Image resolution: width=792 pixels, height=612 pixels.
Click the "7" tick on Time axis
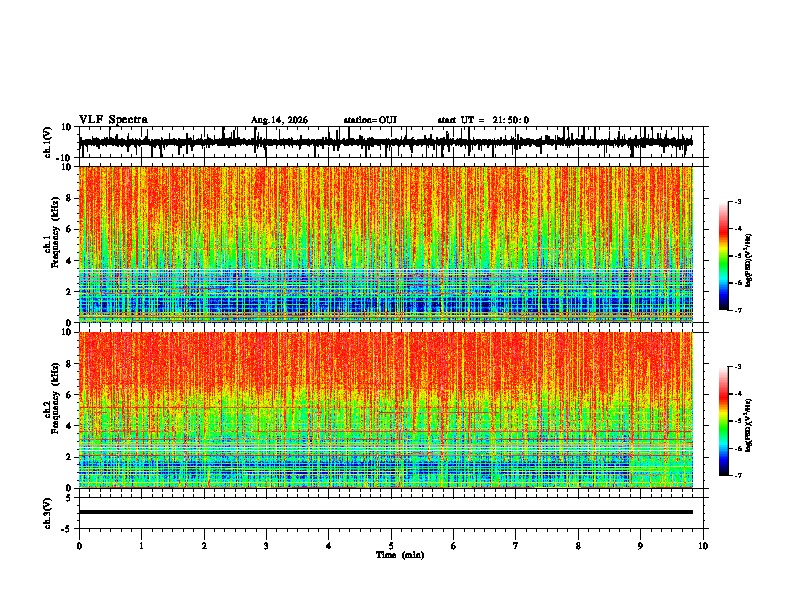point(516,546)
